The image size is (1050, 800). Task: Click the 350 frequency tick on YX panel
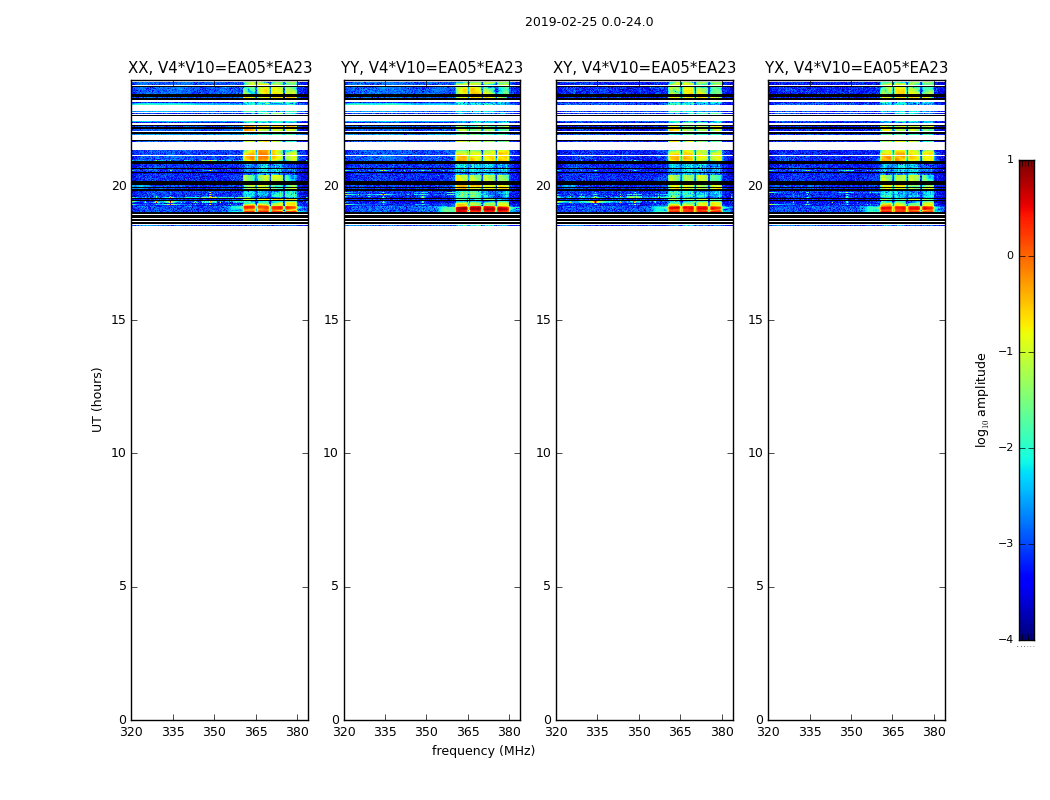(x=851, y=732)
